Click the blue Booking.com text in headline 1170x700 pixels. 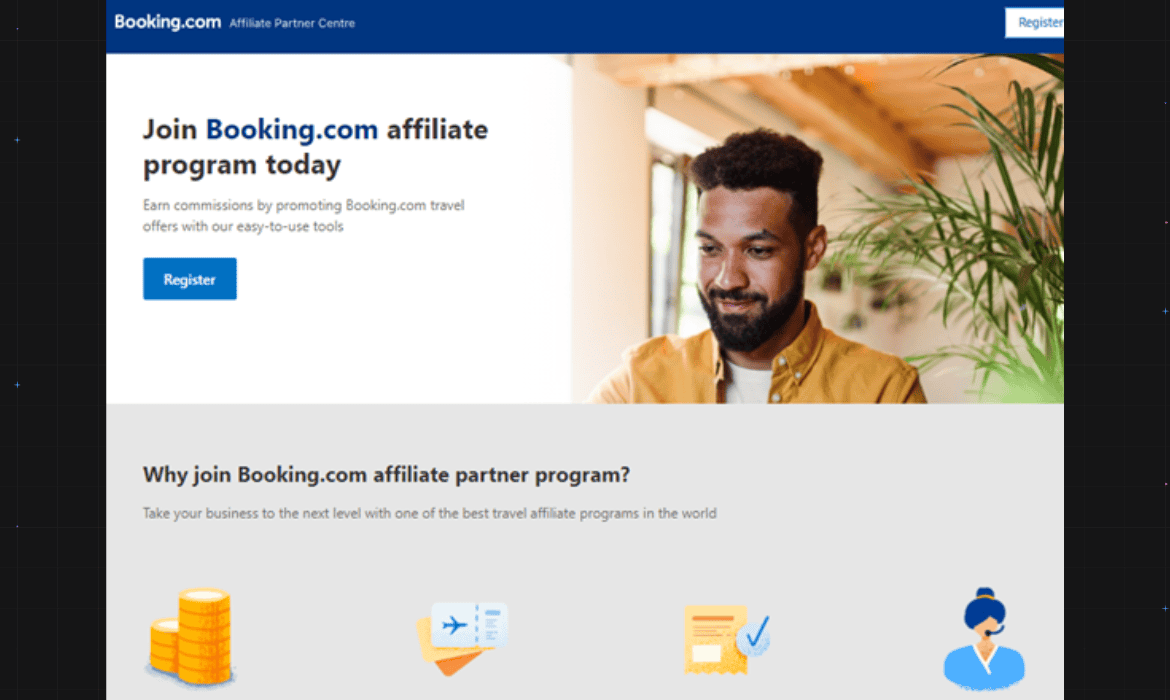pyautogui.click(x=292, y=130)
